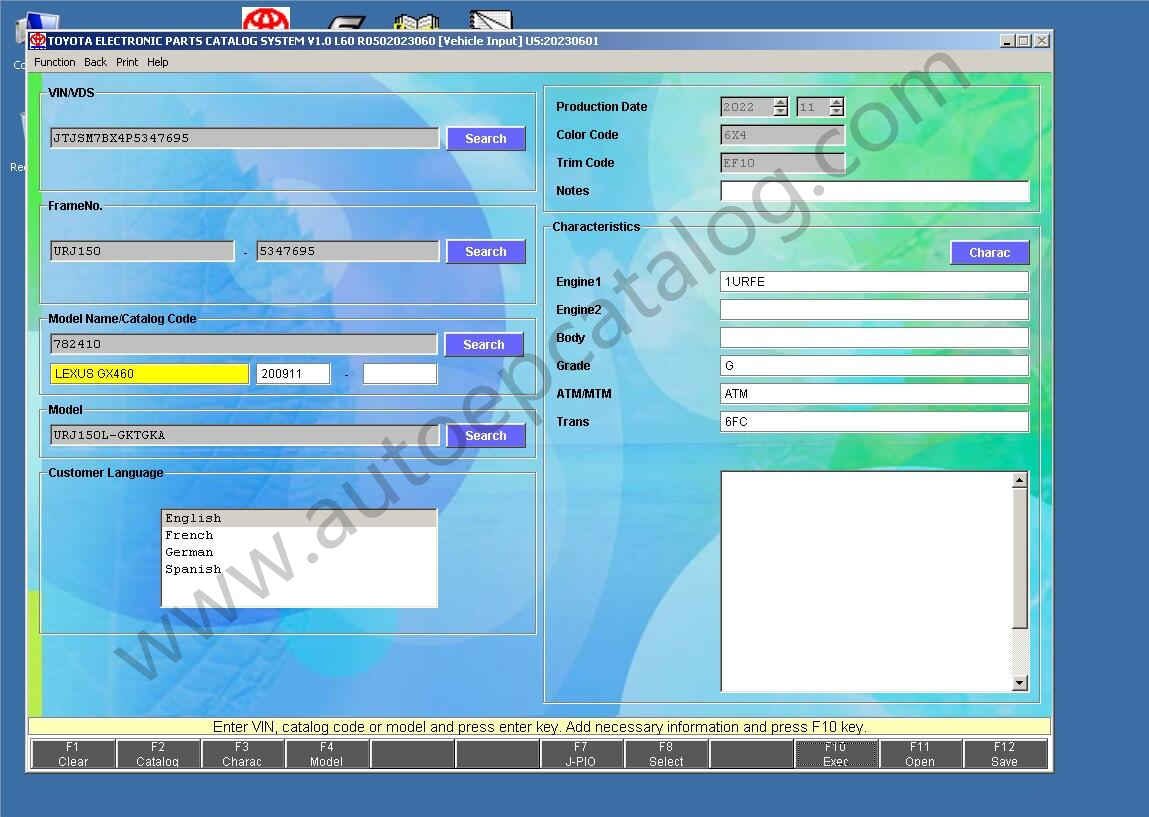Open the Function menu

[54, 62]
